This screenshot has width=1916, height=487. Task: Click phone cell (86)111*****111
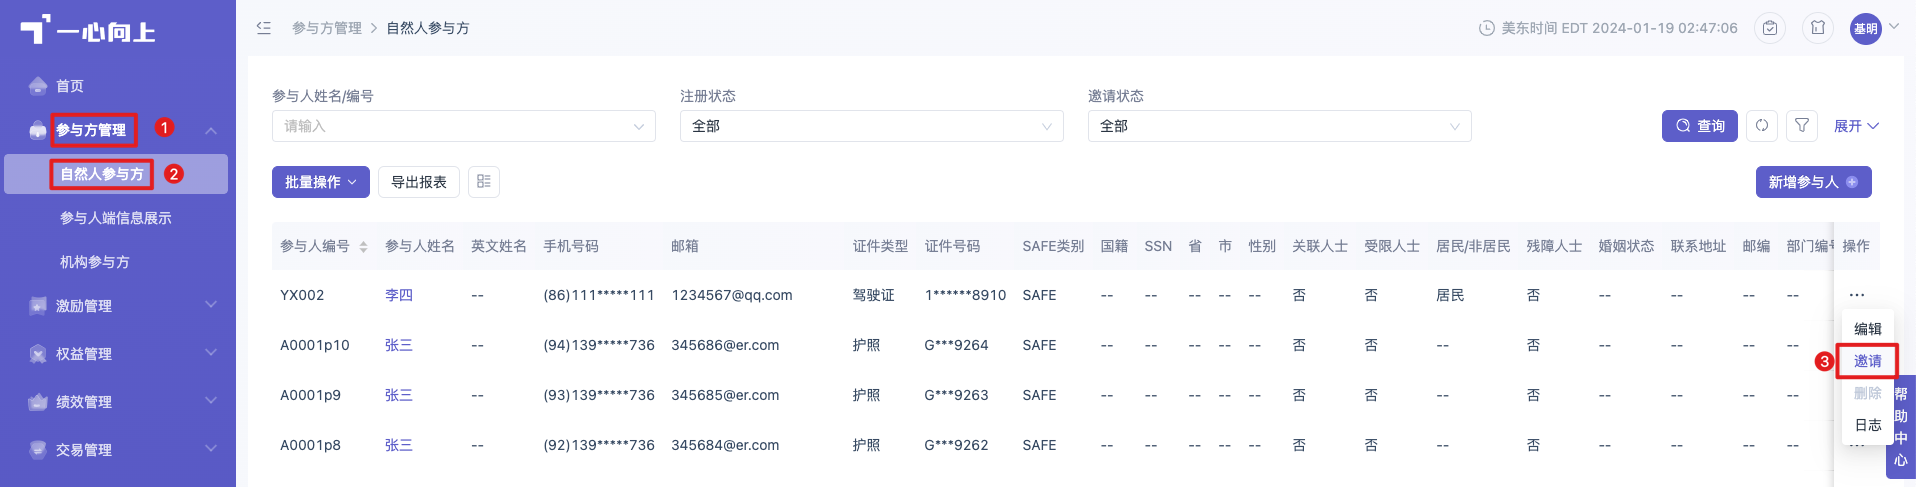[x=599, y=295]
